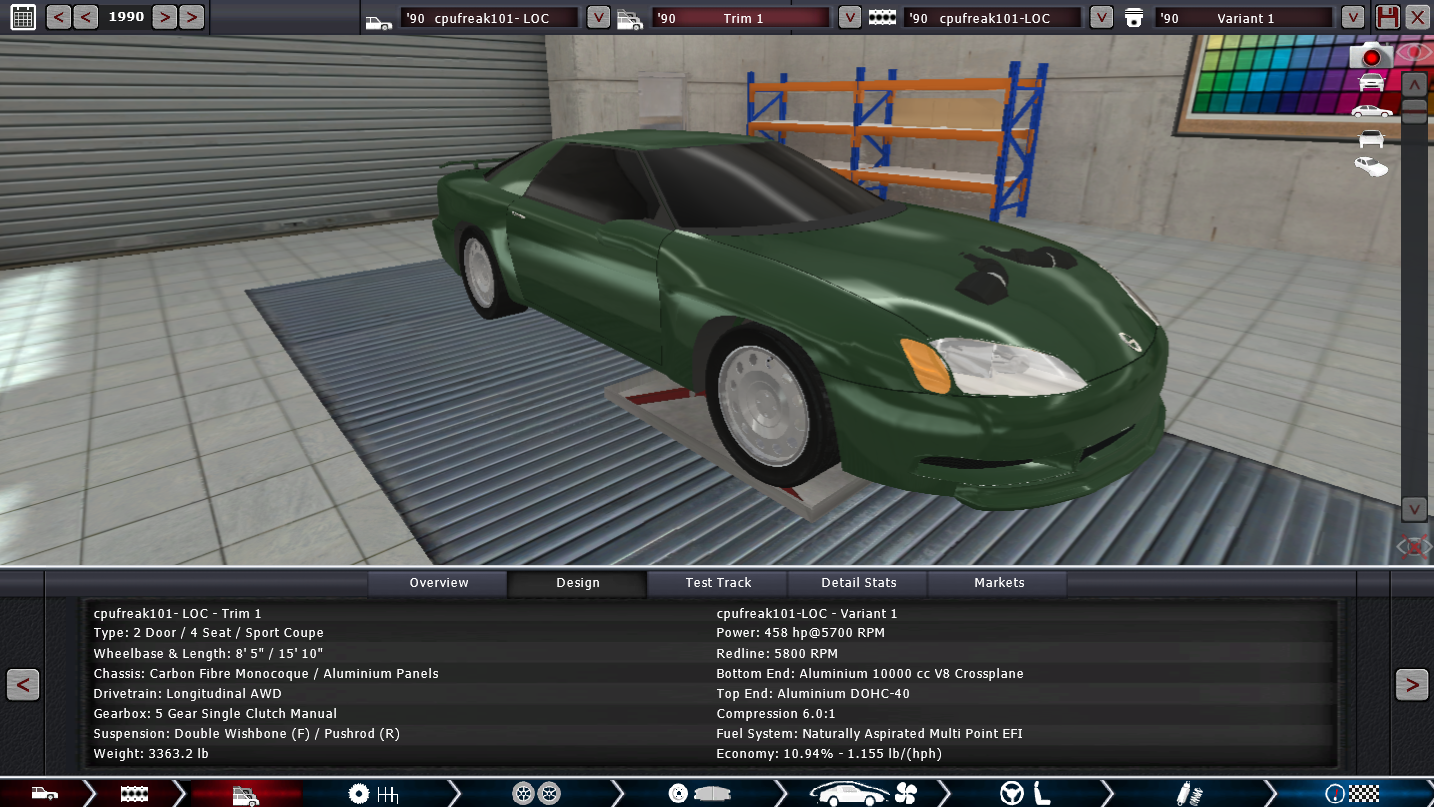Toggle the crossed-eye icon at lower right

(1414, 546)
